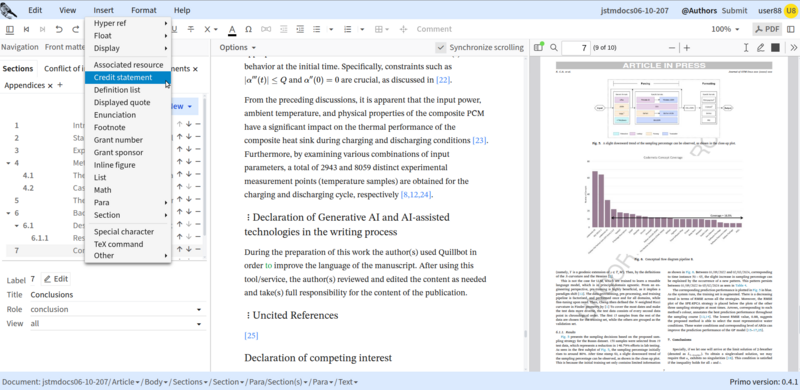Image resolution: width=800 pixels, height=390 pixels.
Task: Open the numbered list style dropdown
Action: 362,30
